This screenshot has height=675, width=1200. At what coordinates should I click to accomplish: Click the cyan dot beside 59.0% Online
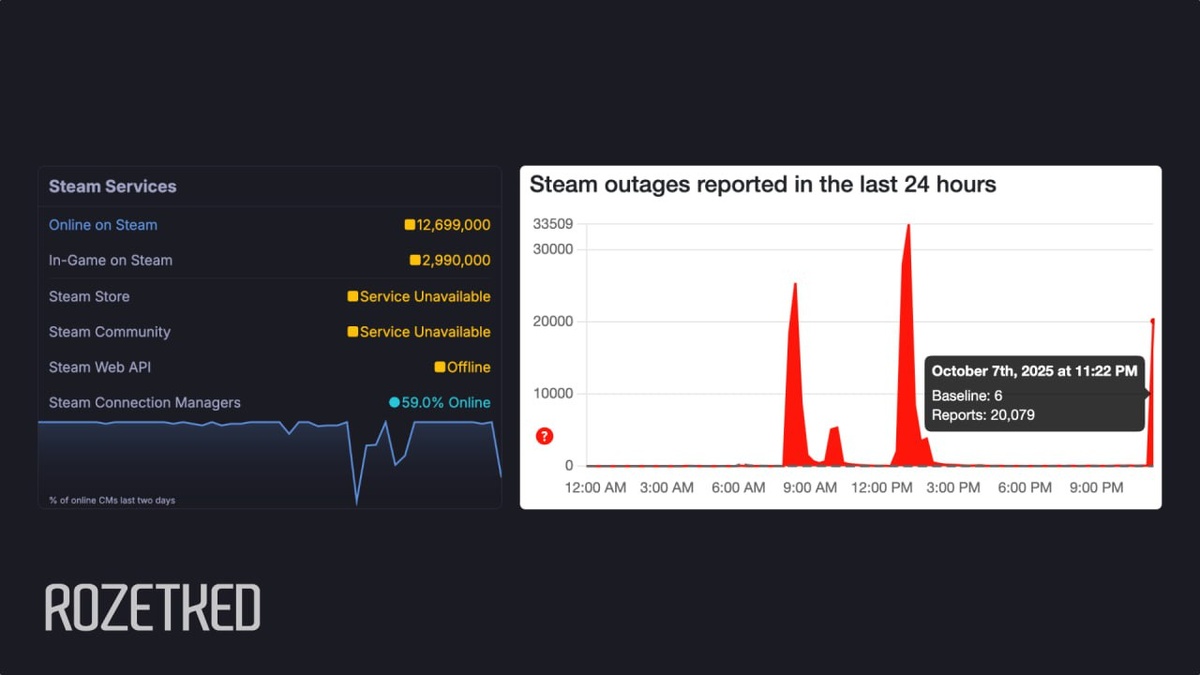pos(394,402)
